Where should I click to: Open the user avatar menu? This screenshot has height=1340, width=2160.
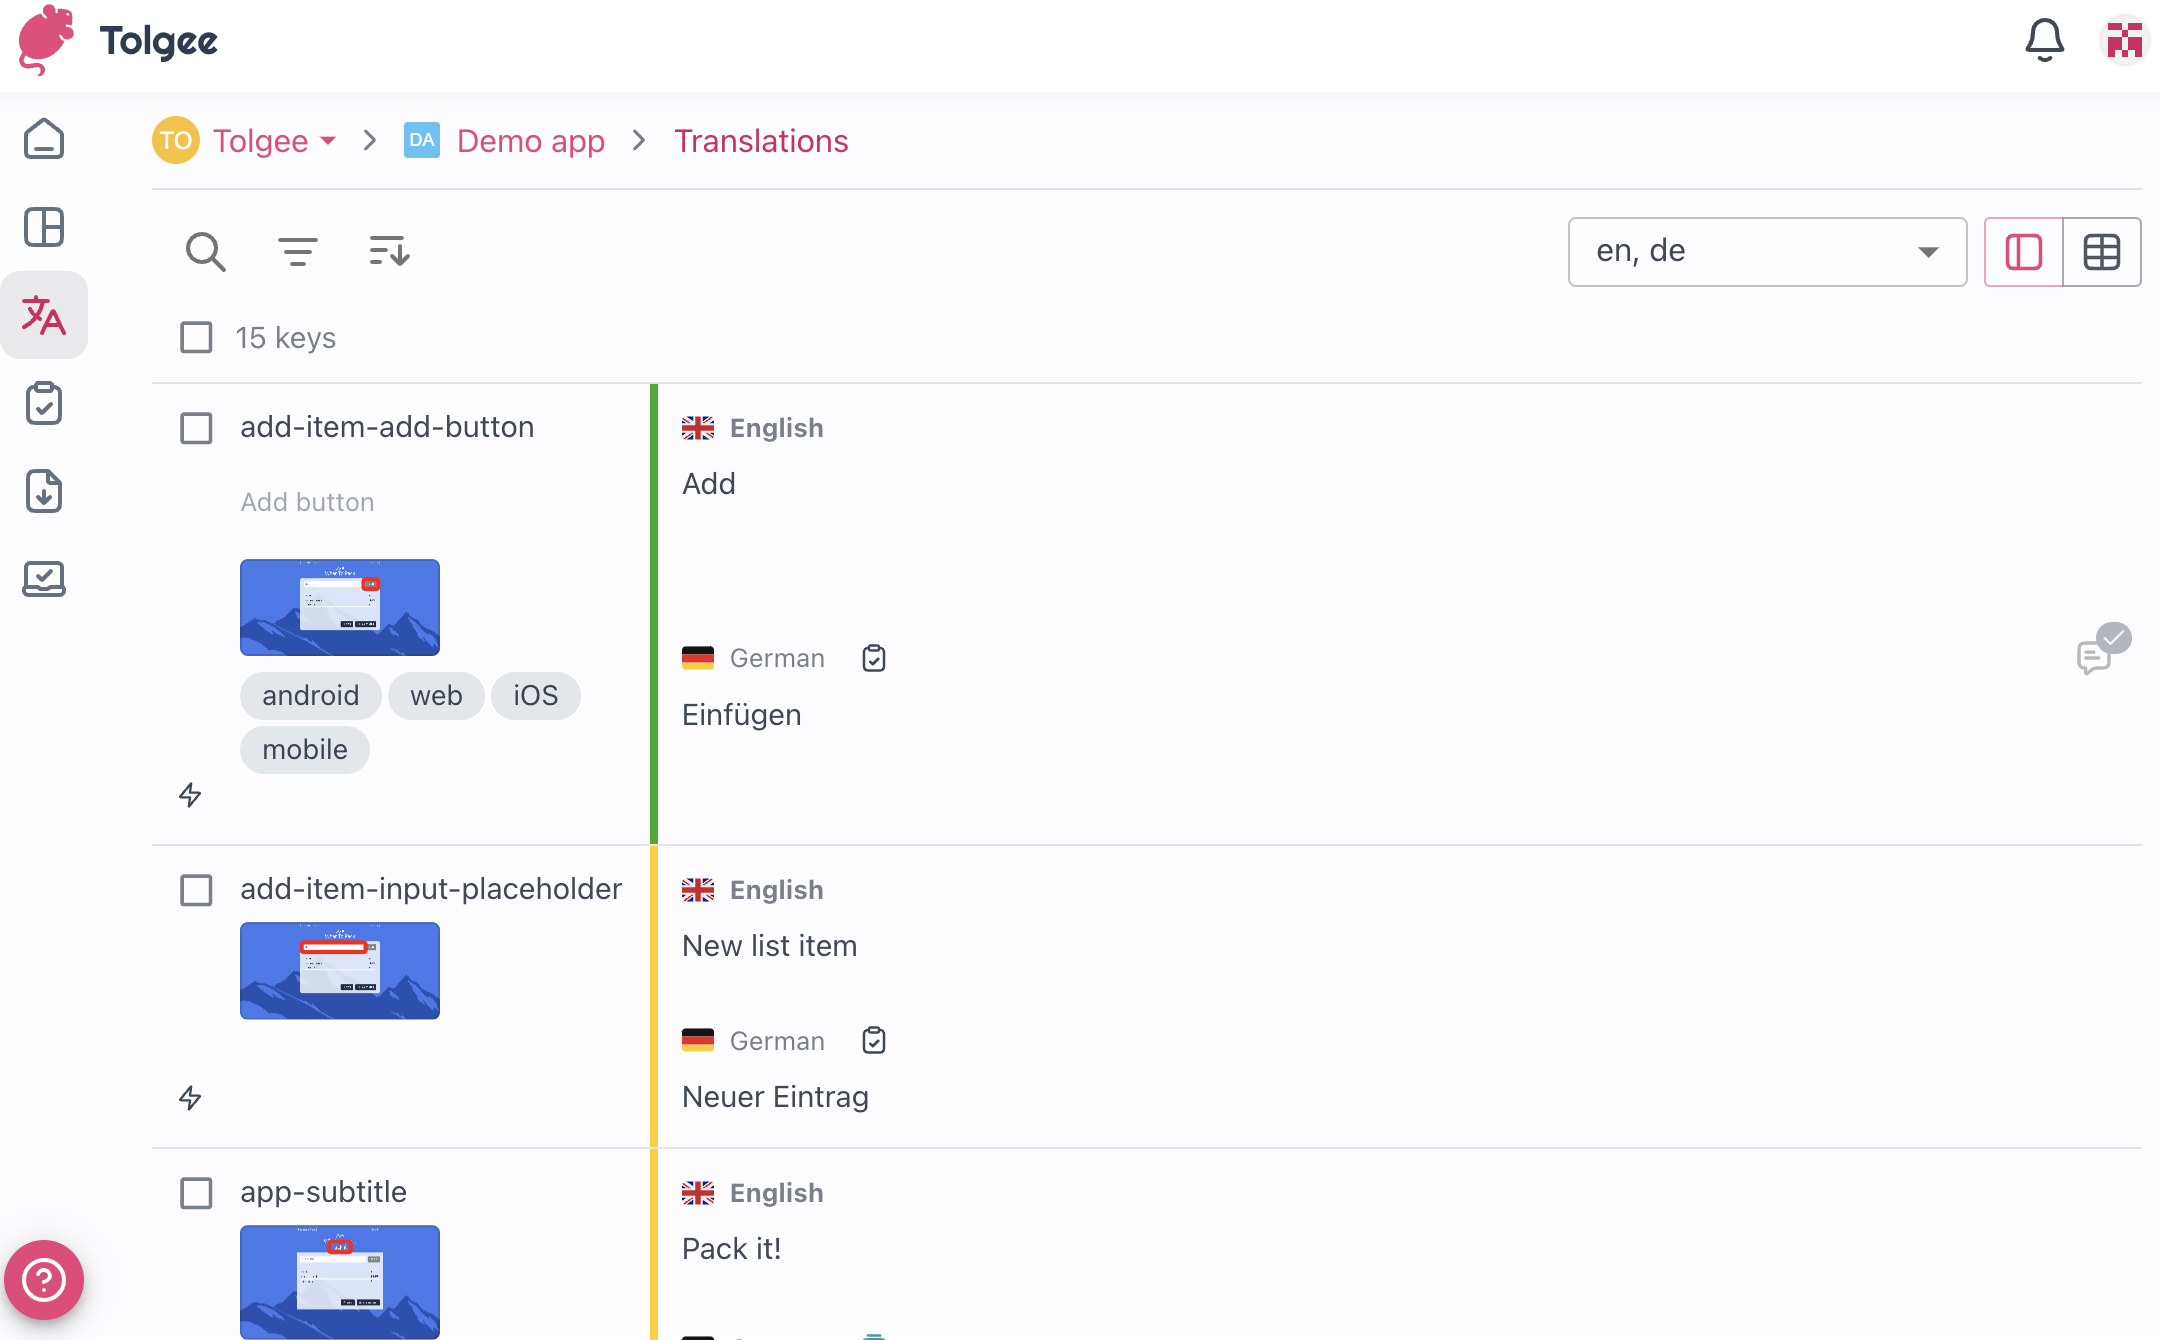click(x=2124, y=41)
